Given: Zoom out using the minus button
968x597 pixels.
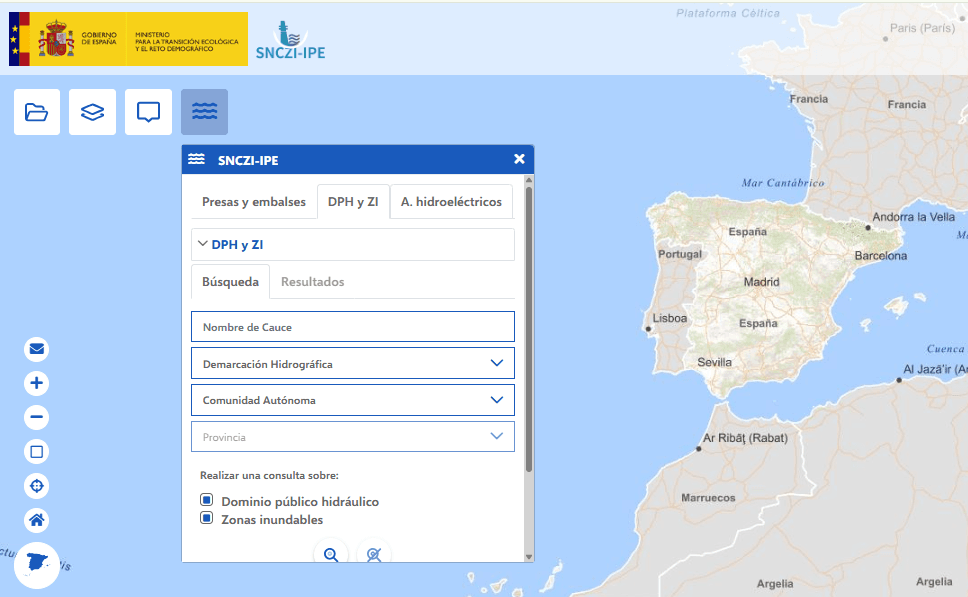Looking at the screenshot, I should point(37,417).
